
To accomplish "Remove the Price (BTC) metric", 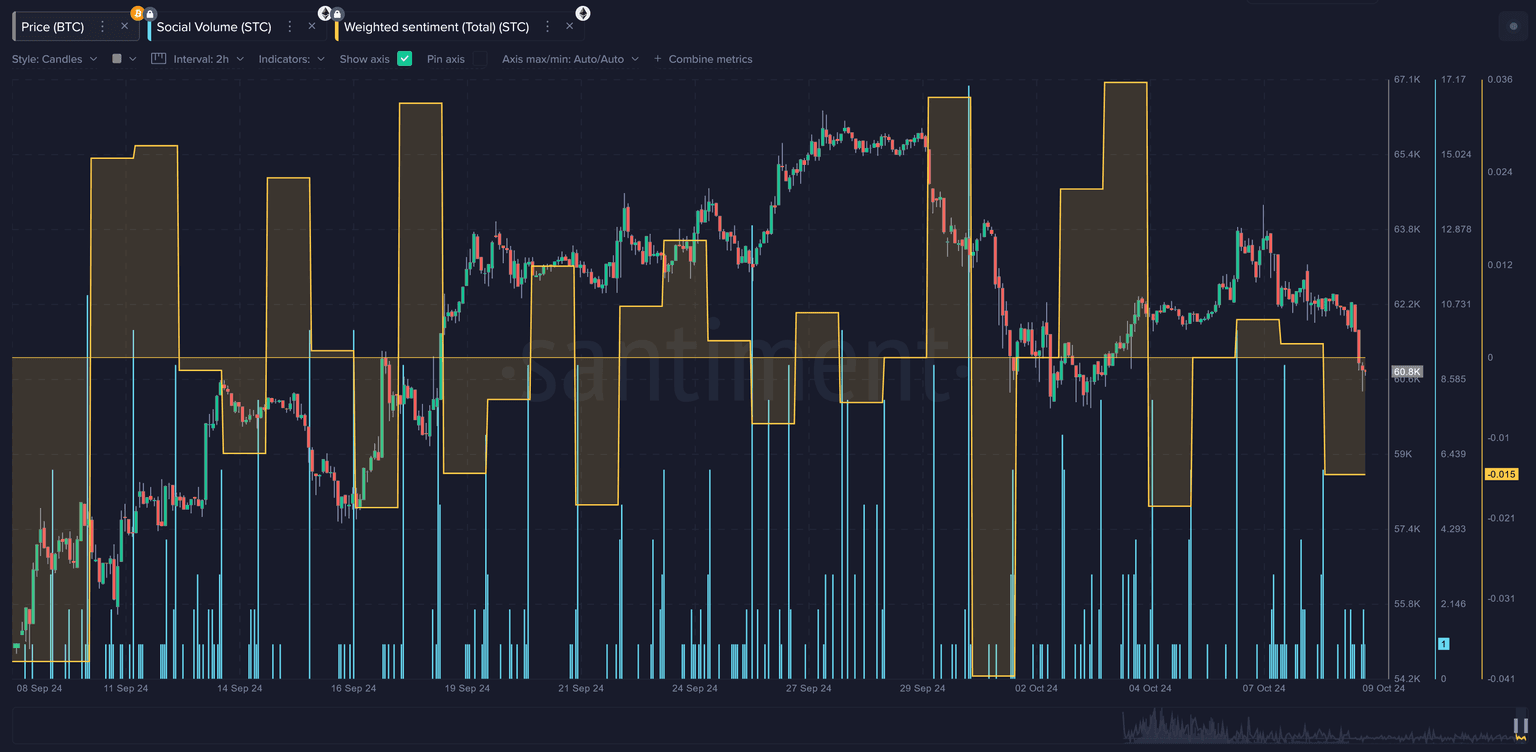I will coord(124,27).
